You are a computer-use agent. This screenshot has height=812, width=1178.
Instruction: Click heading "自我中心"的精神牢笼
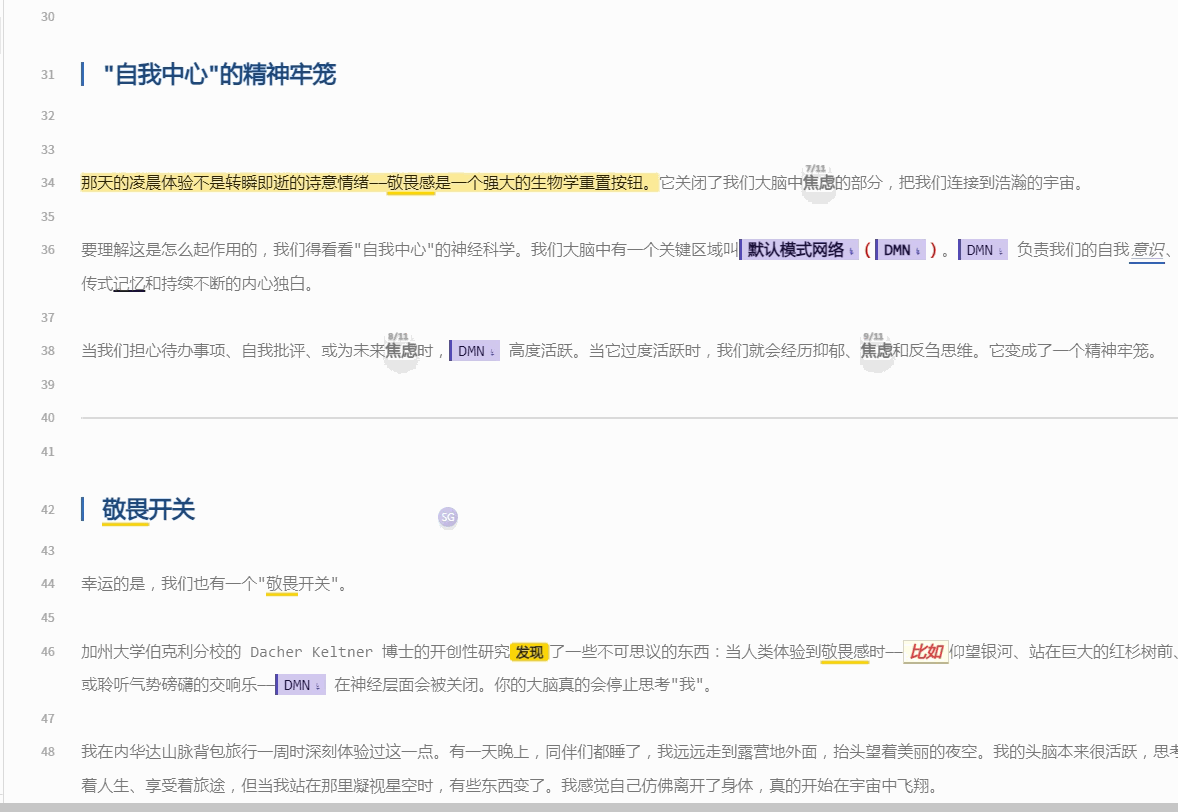219,74
